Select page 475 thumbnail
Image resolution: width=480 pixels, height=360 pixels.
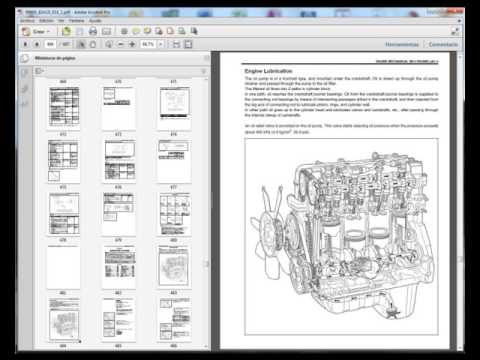pyautogui.click(x=64, y=213)
